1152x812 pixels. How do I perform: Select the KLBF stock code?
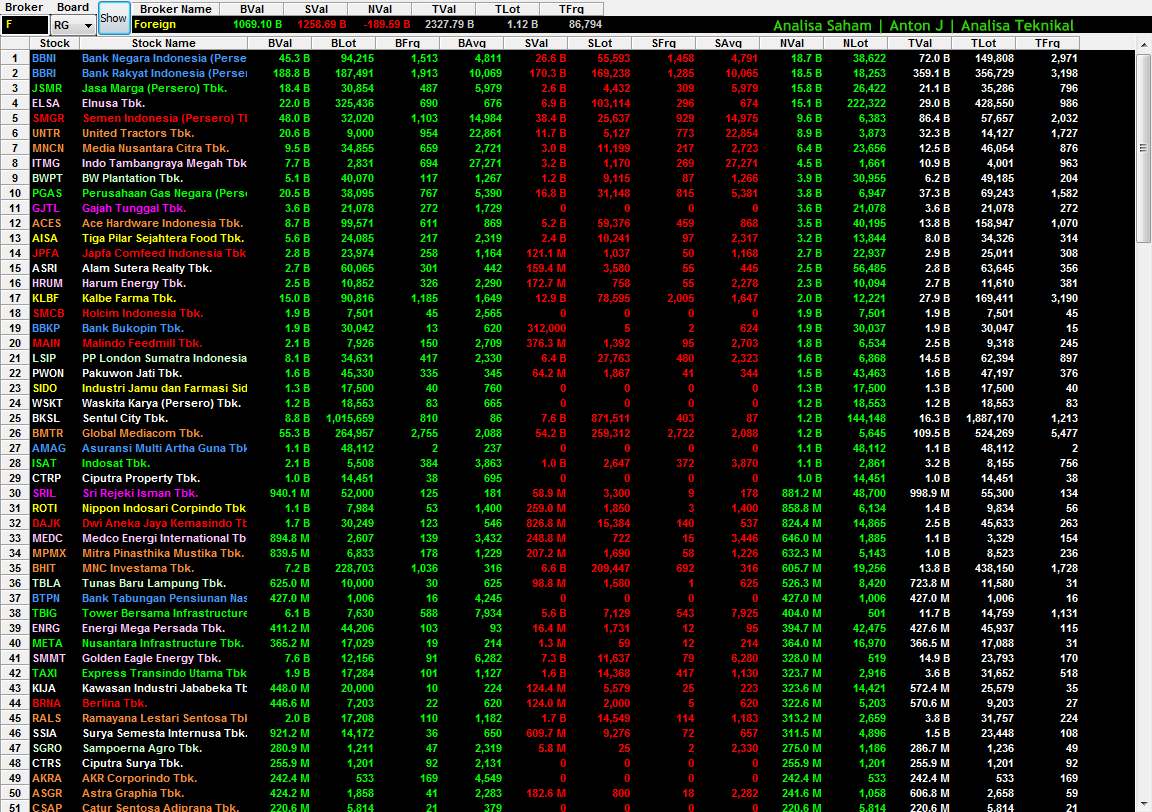point(46,298)
